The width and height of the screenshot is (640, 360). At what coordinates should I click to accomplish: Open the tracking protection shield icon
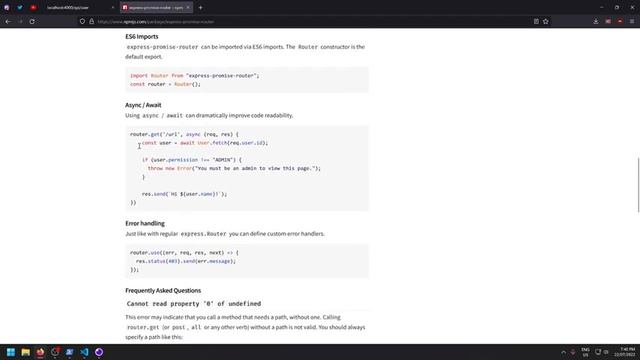tap(82, 21)
